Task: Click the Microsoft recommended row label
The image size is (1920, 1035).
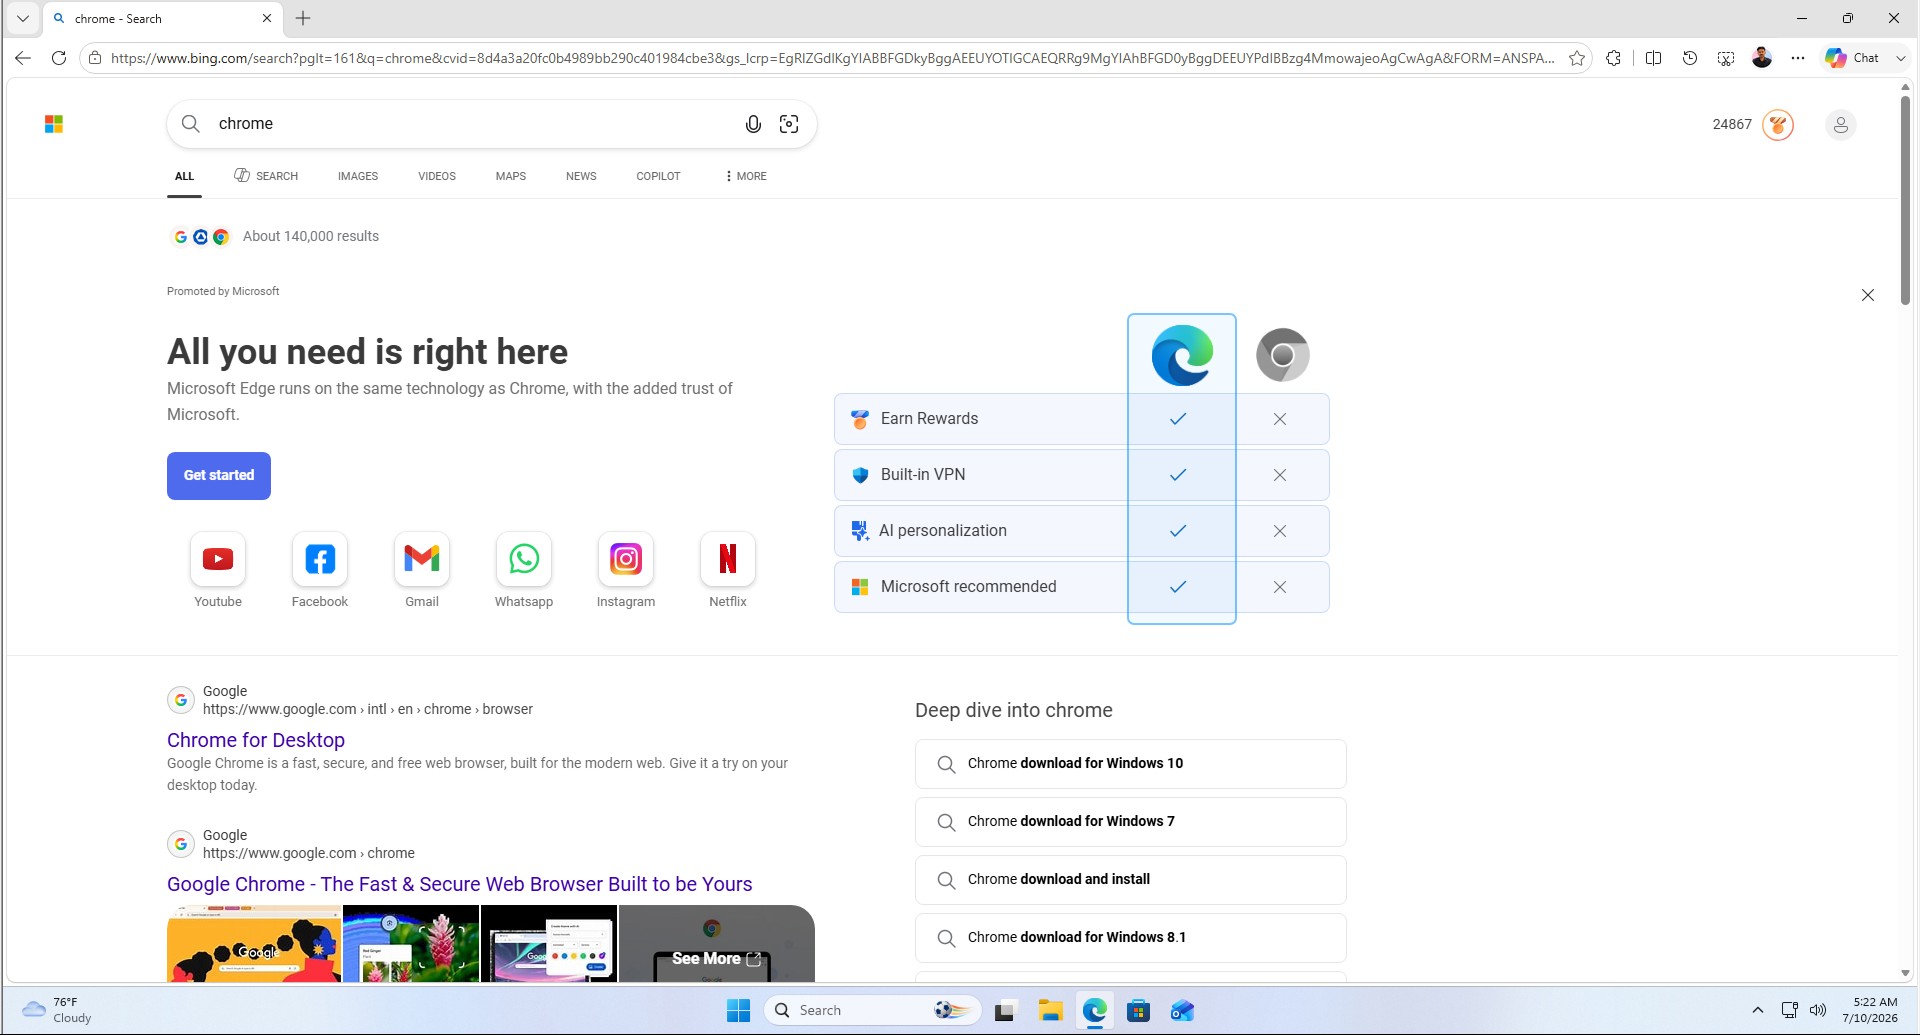Action: click(x=968, y=587)
